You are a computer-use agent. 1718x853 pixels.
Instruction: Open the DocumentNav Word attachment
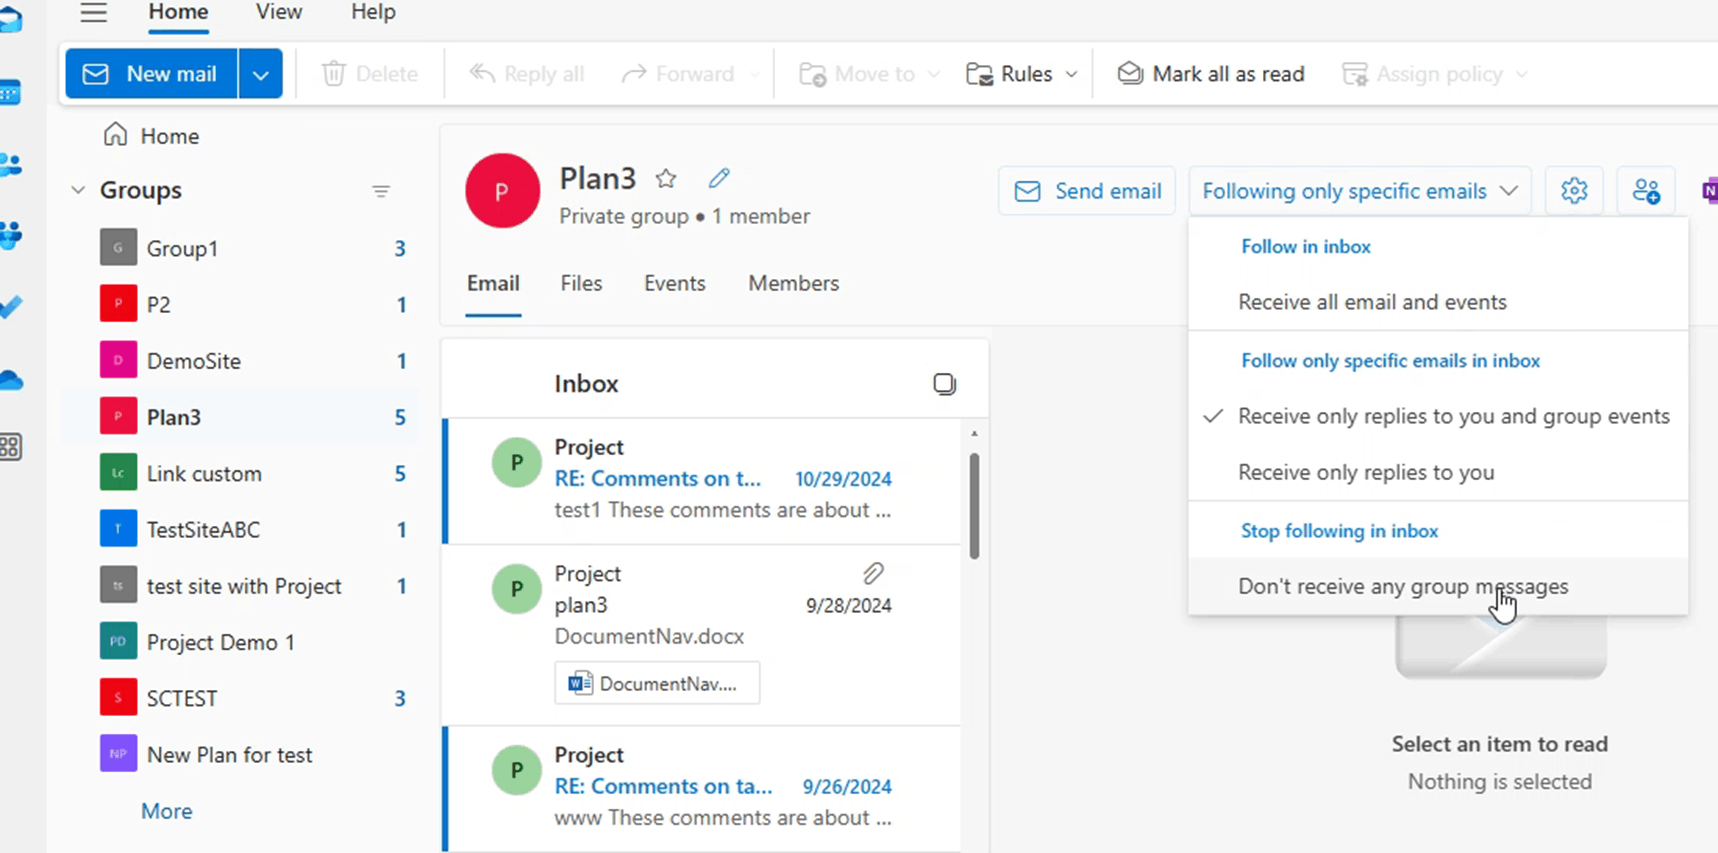point(657,684)
